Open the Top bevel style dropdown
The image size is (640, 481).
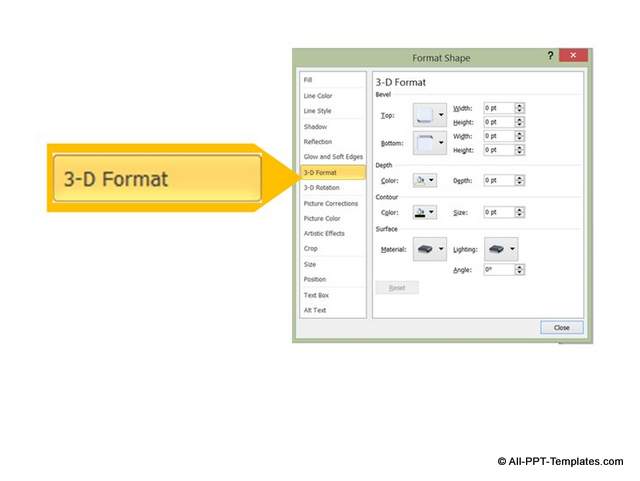pyautogui.click(x=430, y=115)
